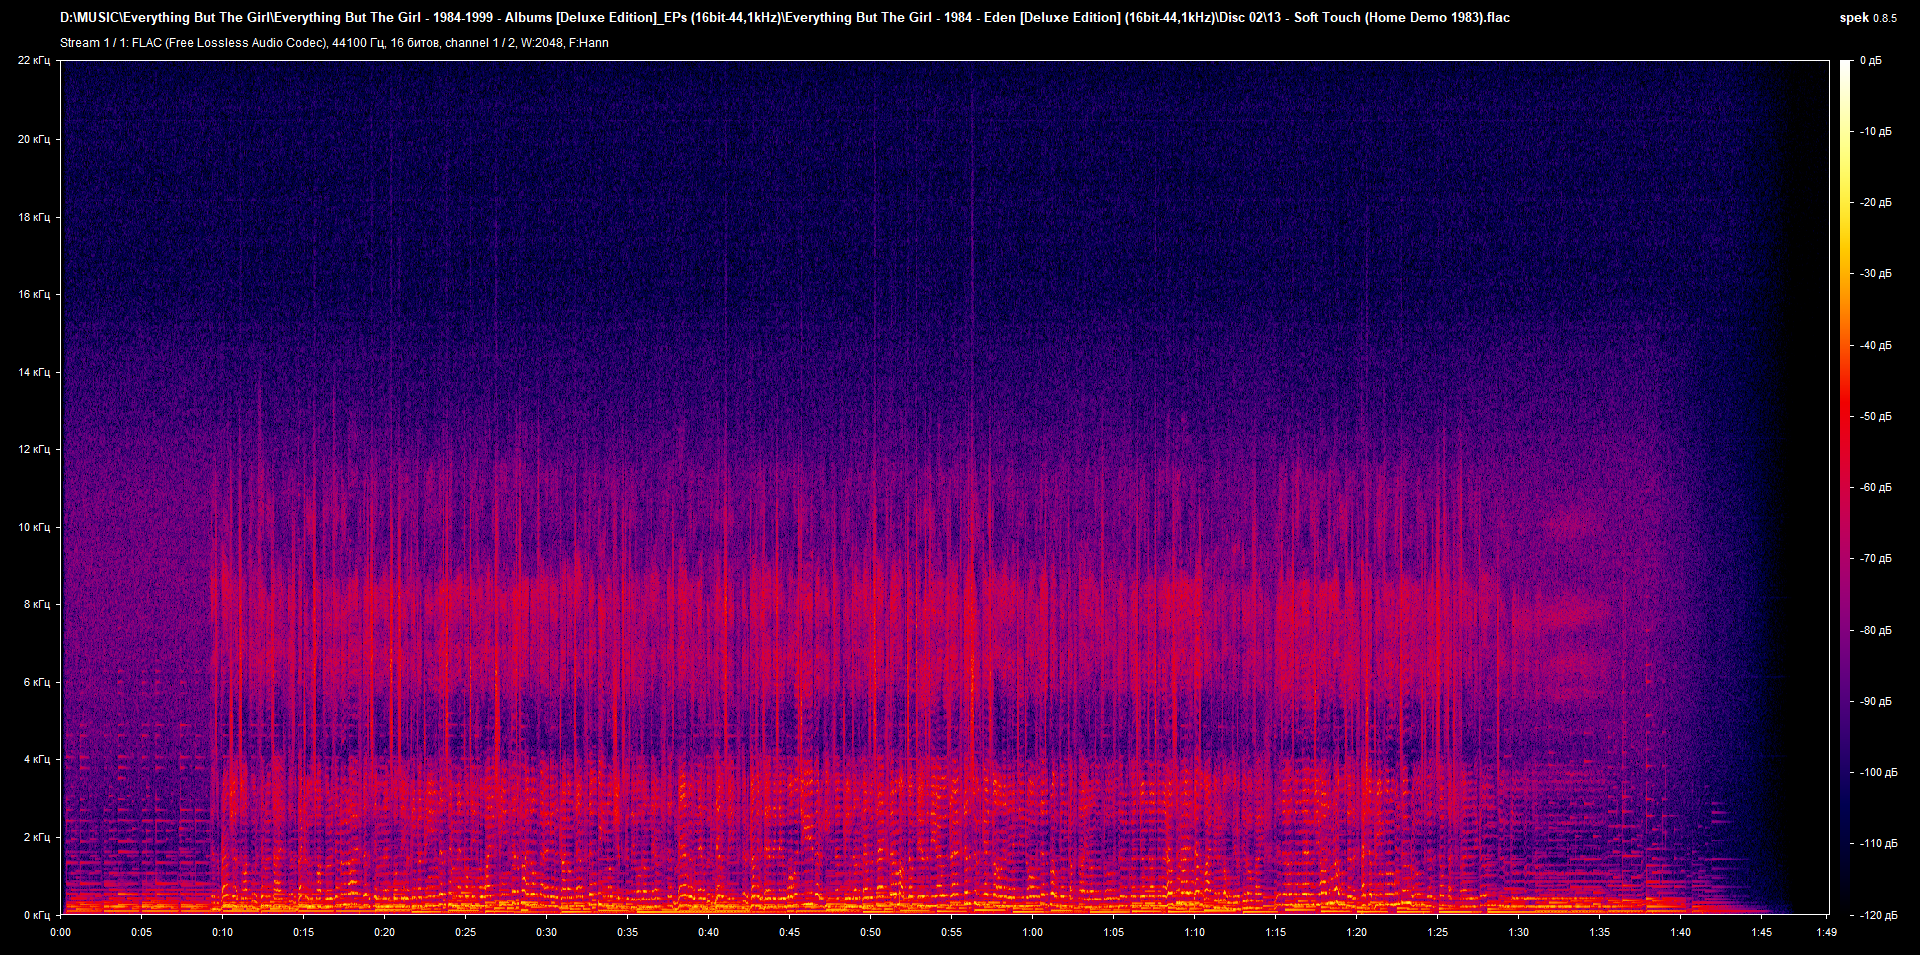Image resolution: width=1920 pixels, height=955 pixels.
Task: Click the spek 0.8.5 version label
Action: click(1867, 18)
